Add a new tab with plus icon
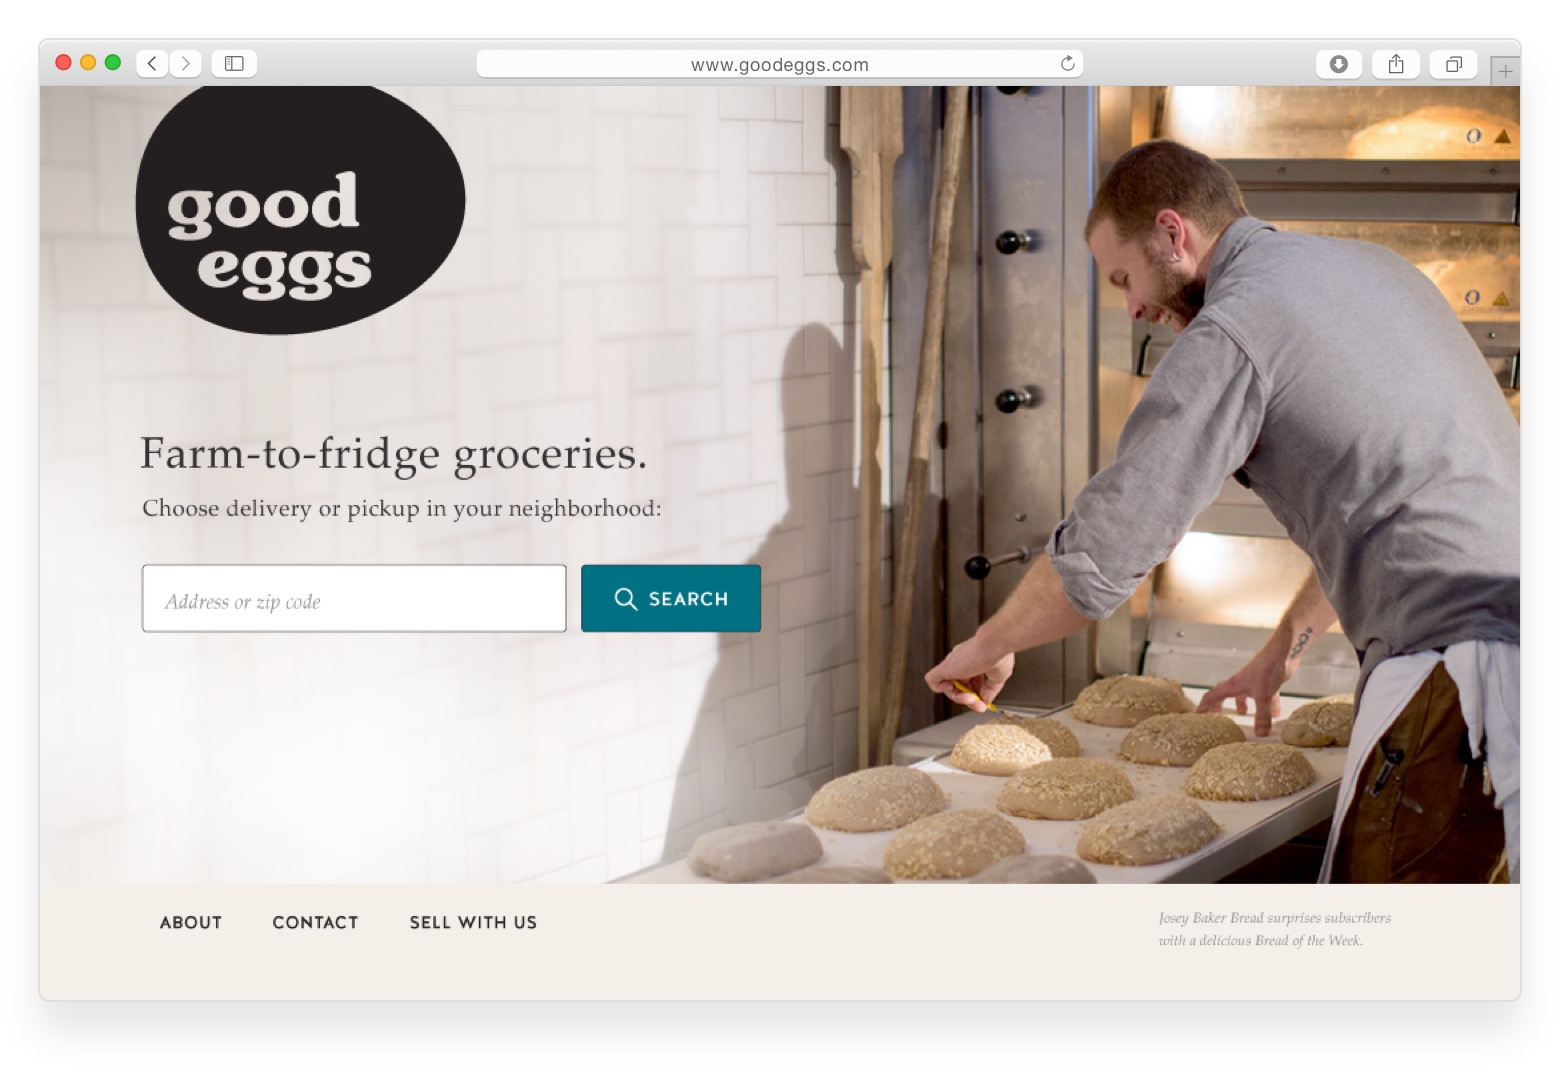 1505,71
